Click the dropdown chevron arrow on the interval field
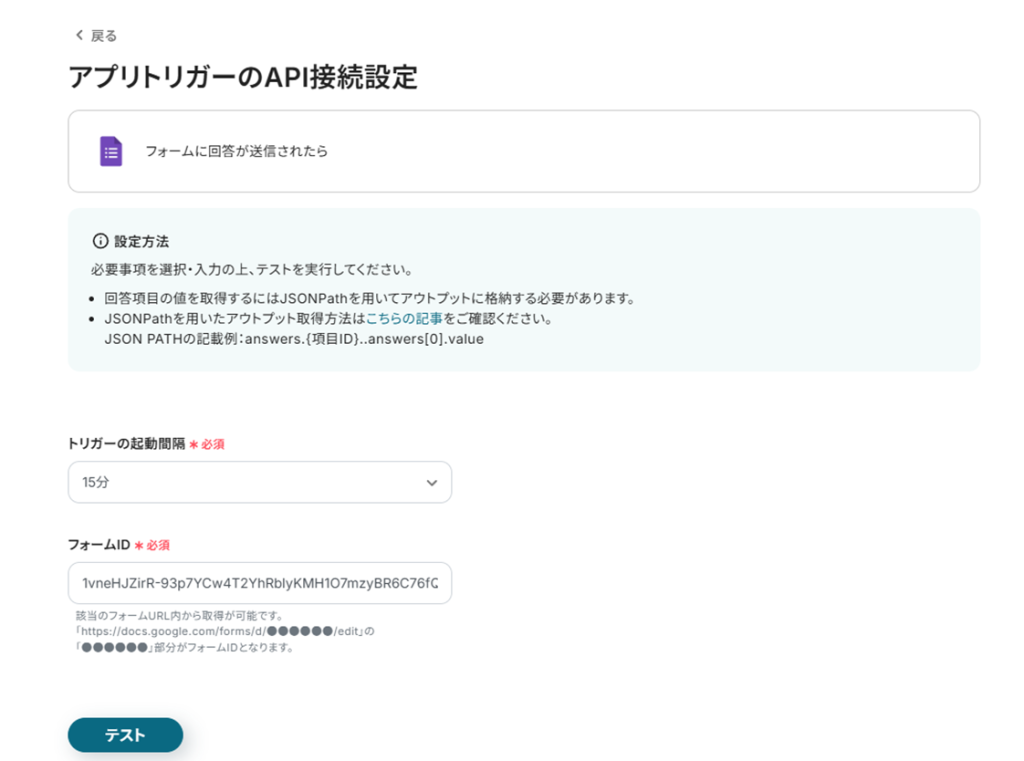This screenshot has height=761, width=1024. (432, 483)
